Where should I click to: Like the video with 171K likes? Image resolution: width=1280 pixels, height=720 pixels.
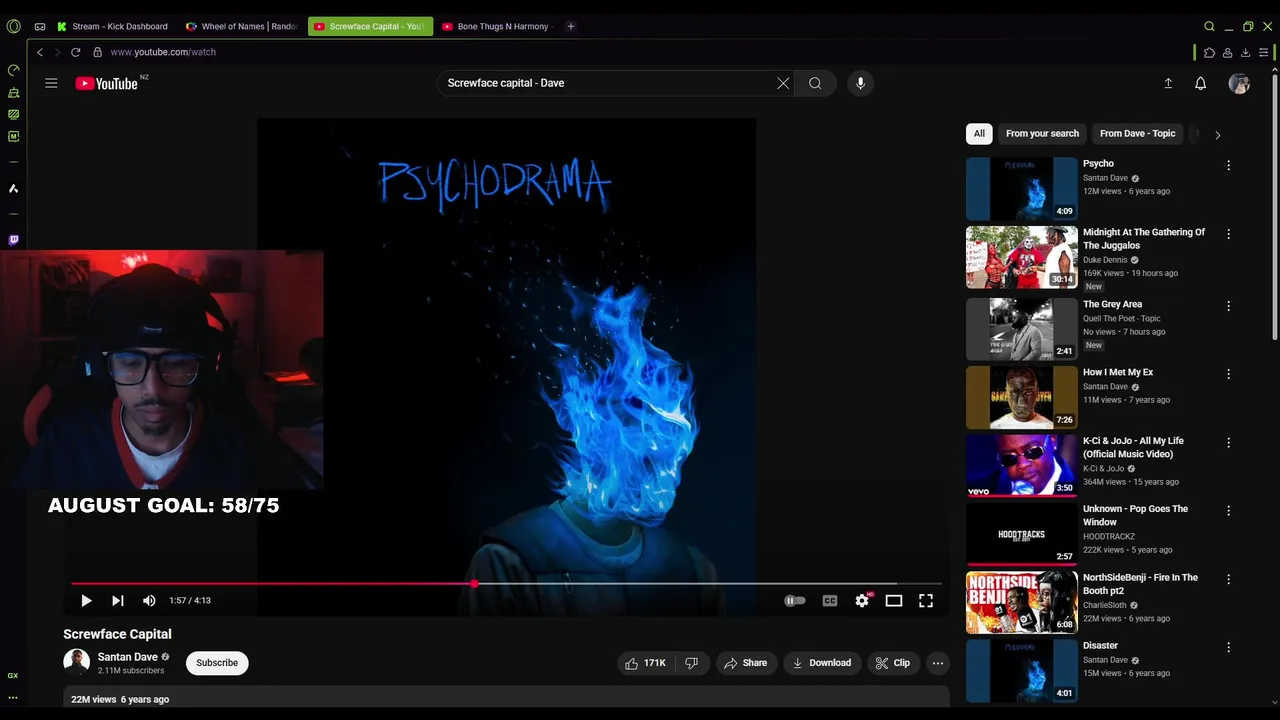[x=644, y=663]
